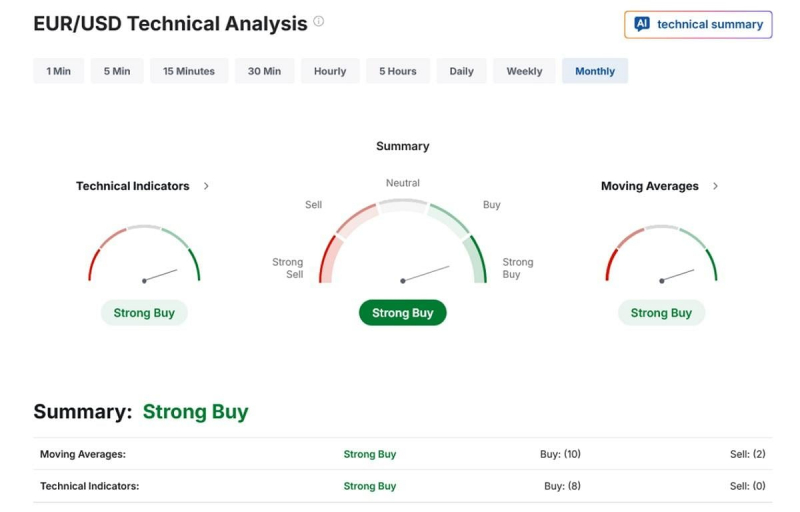This screenshot has width=800, height=512.
Task: Select the Weekly timeframe tab
Action: coord(524,71)
